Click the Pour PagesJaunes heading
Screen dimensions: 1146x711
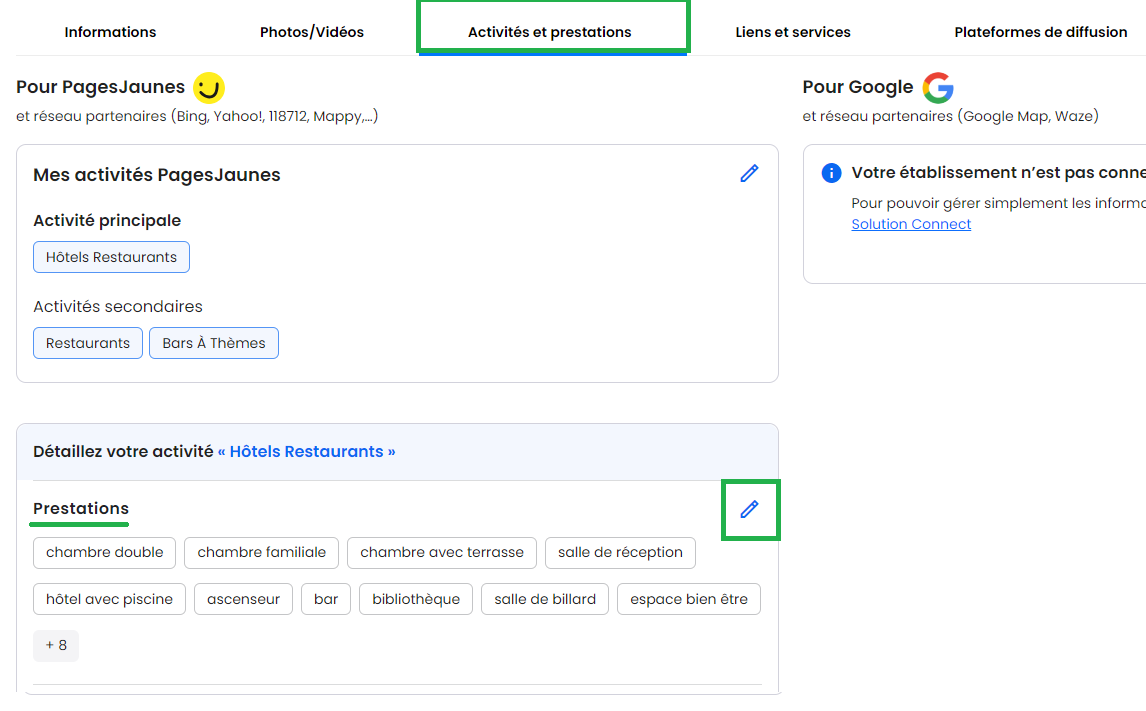point(101,87)
